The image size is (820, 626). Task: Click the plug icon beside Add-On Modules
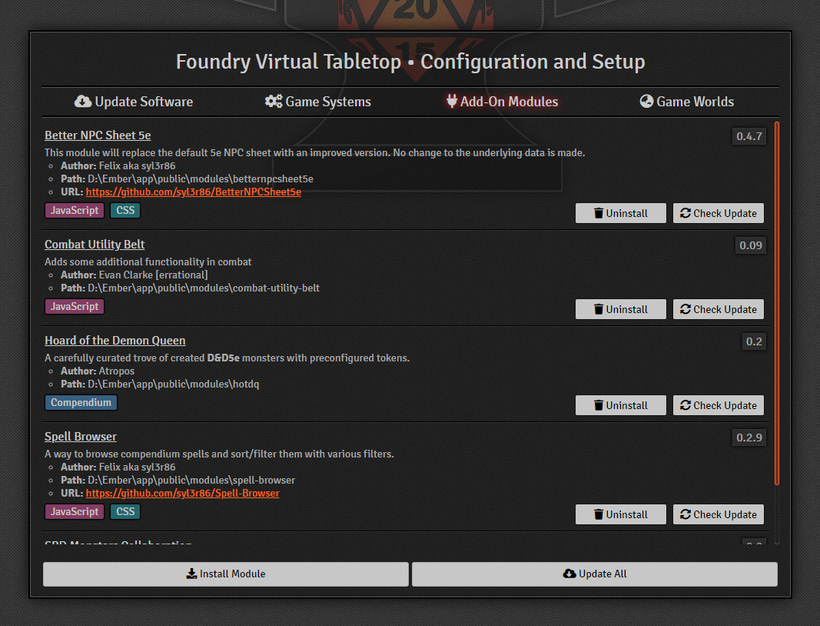click(x=452, y=101)
